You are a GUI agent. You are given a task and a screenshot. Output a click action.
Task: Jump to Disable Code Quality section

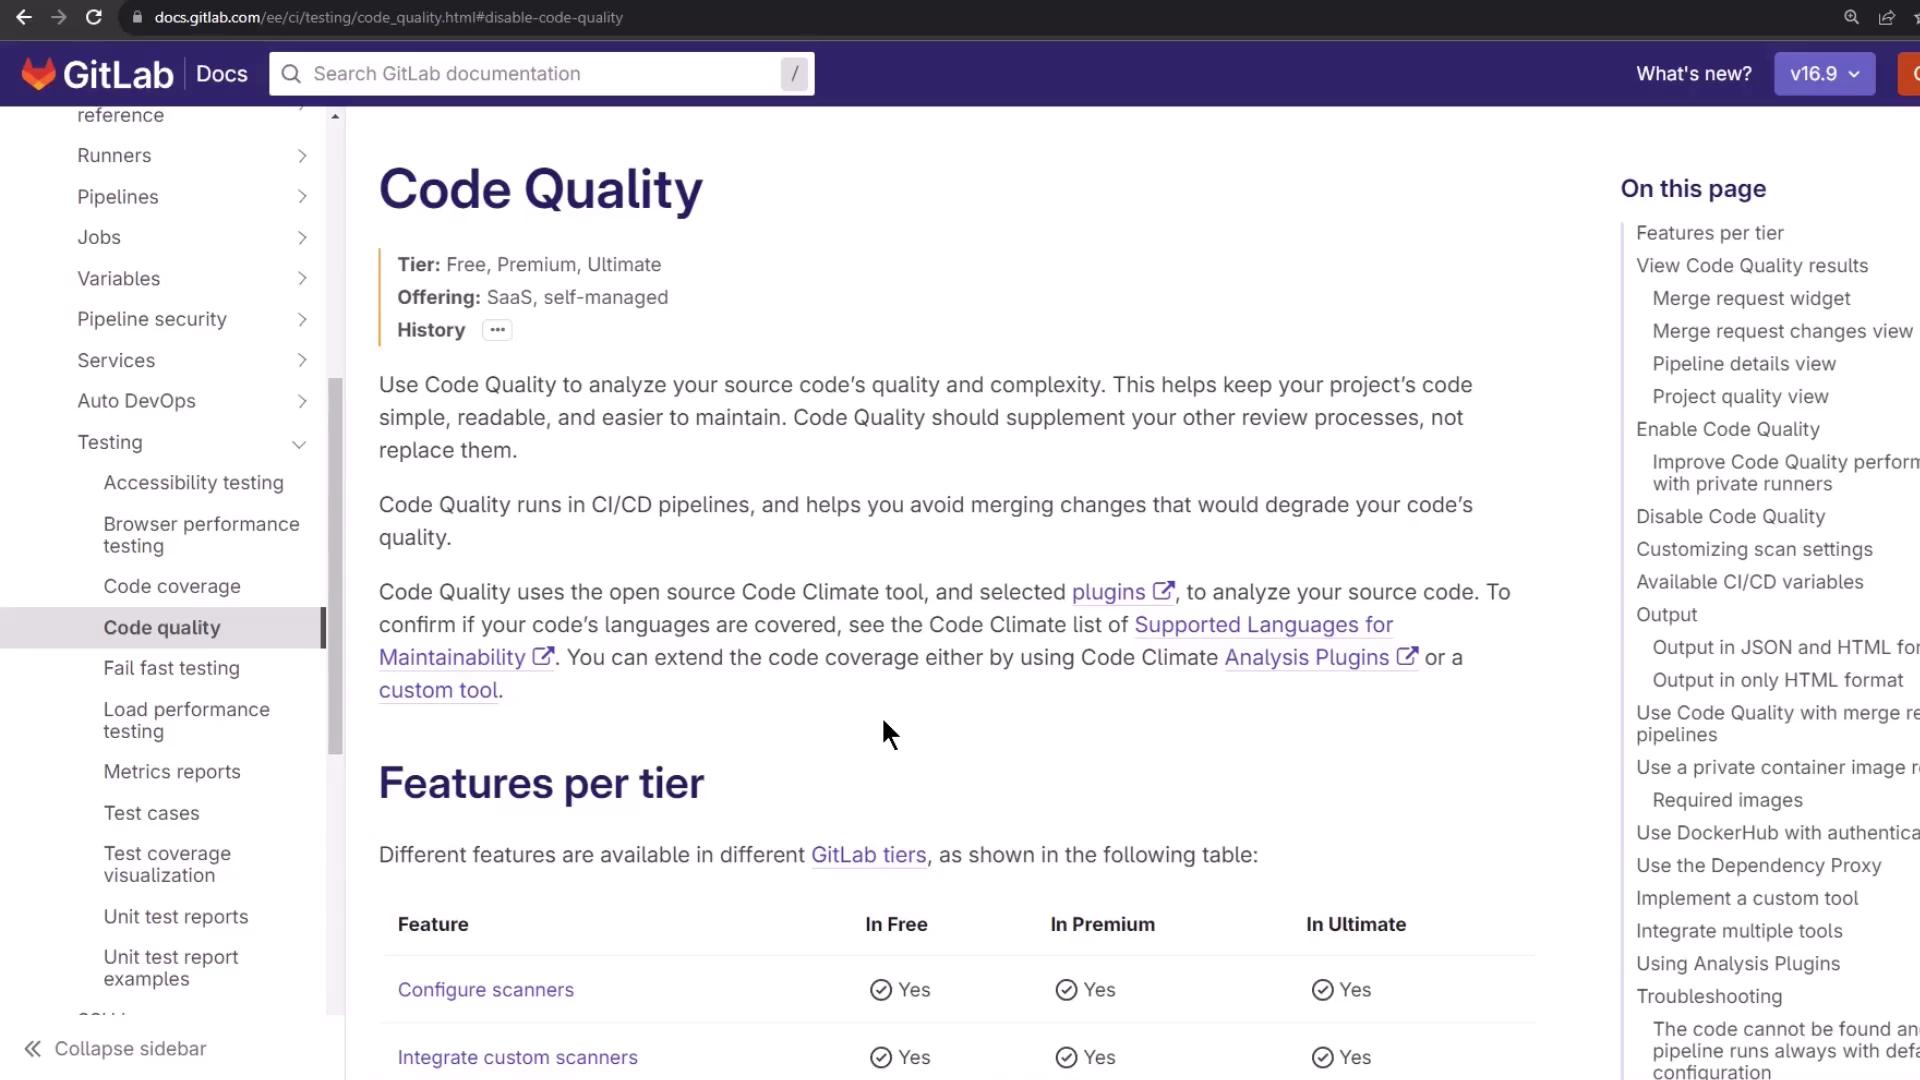(x=1730, y=516)
